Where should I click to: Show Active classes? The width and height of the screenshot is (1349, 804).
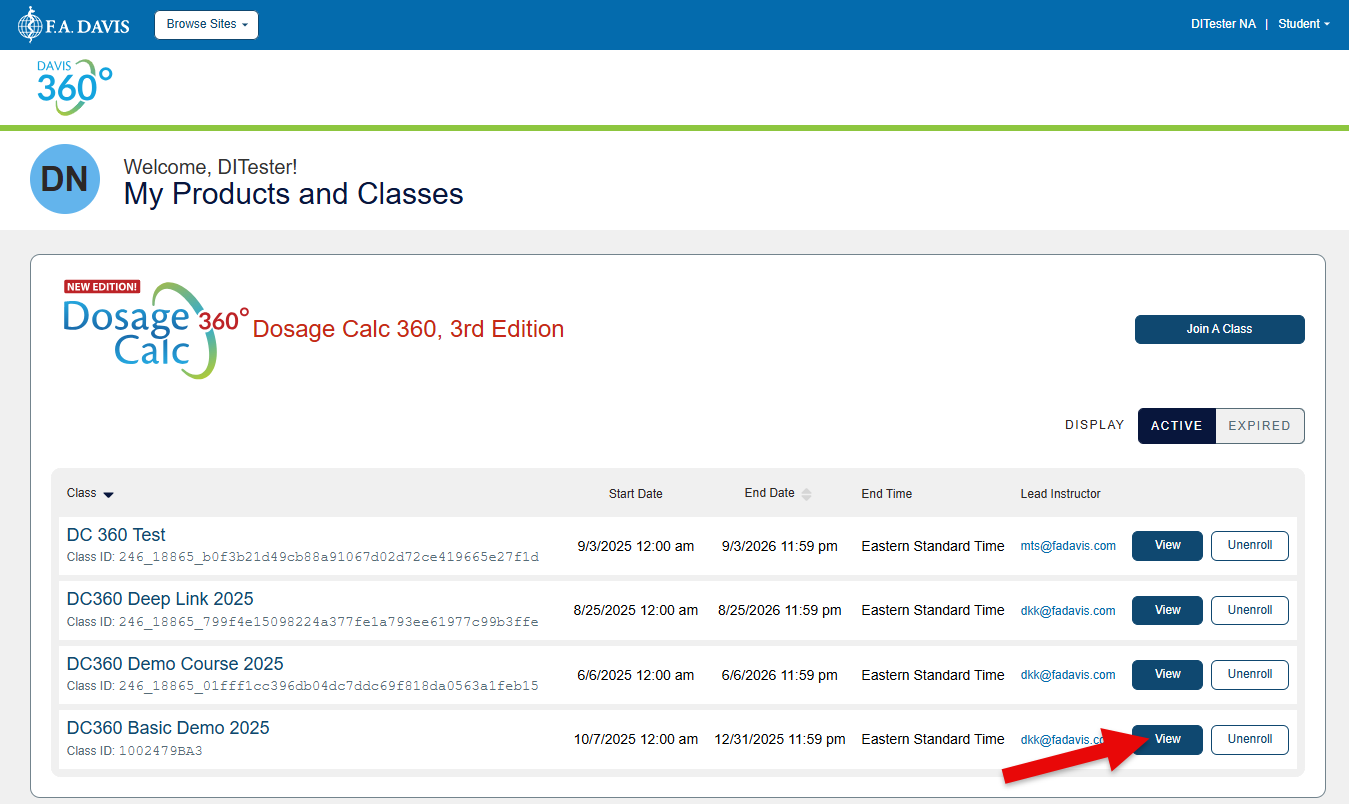1176,426
